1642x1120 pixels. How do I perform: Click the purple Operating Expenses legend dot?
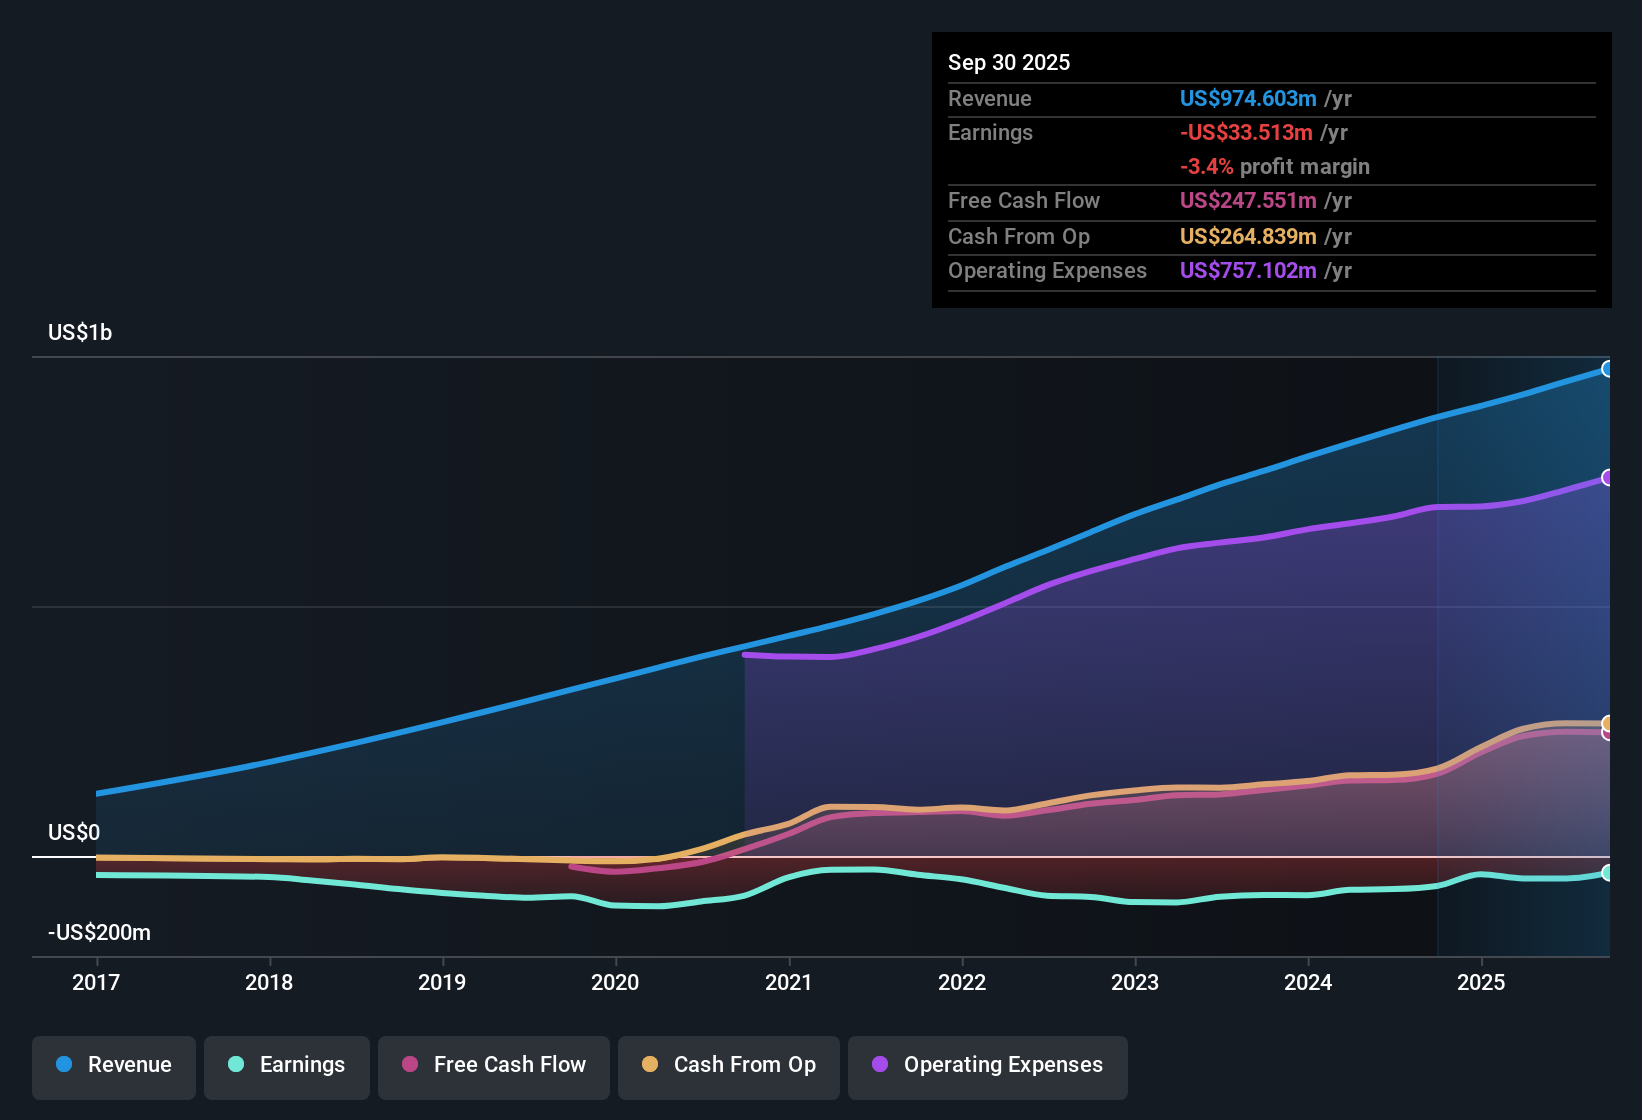(x=879, y=1065)
